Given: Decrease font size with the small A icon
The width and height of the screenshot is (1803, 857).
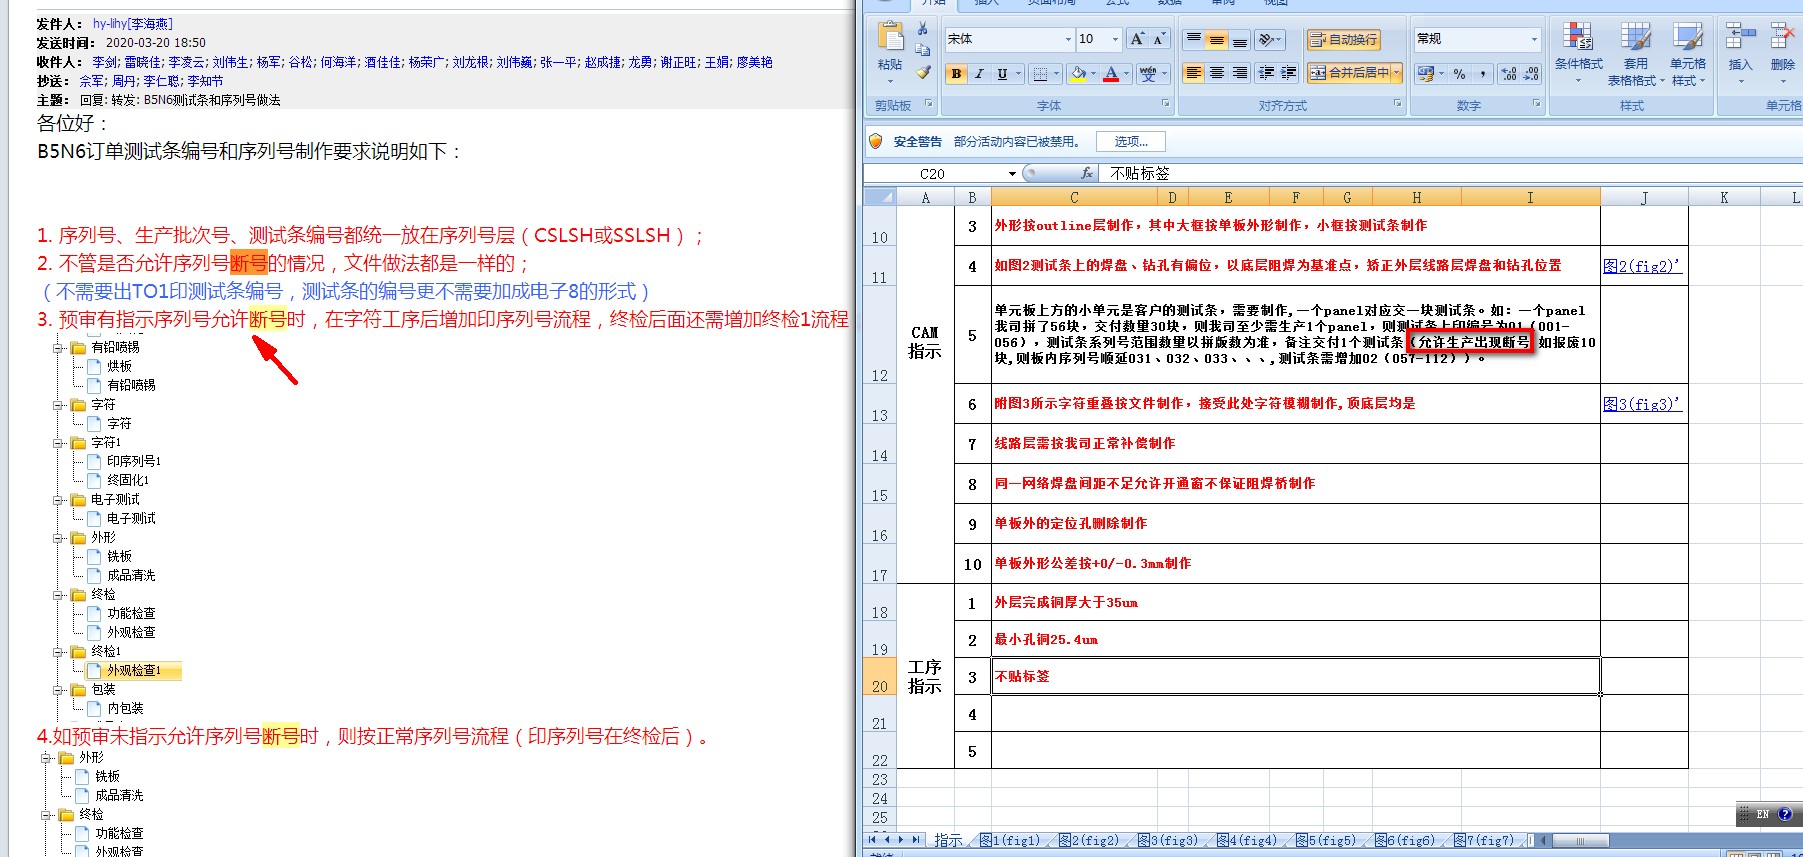Looking at the screenshot, I should tap(1159, 39).
